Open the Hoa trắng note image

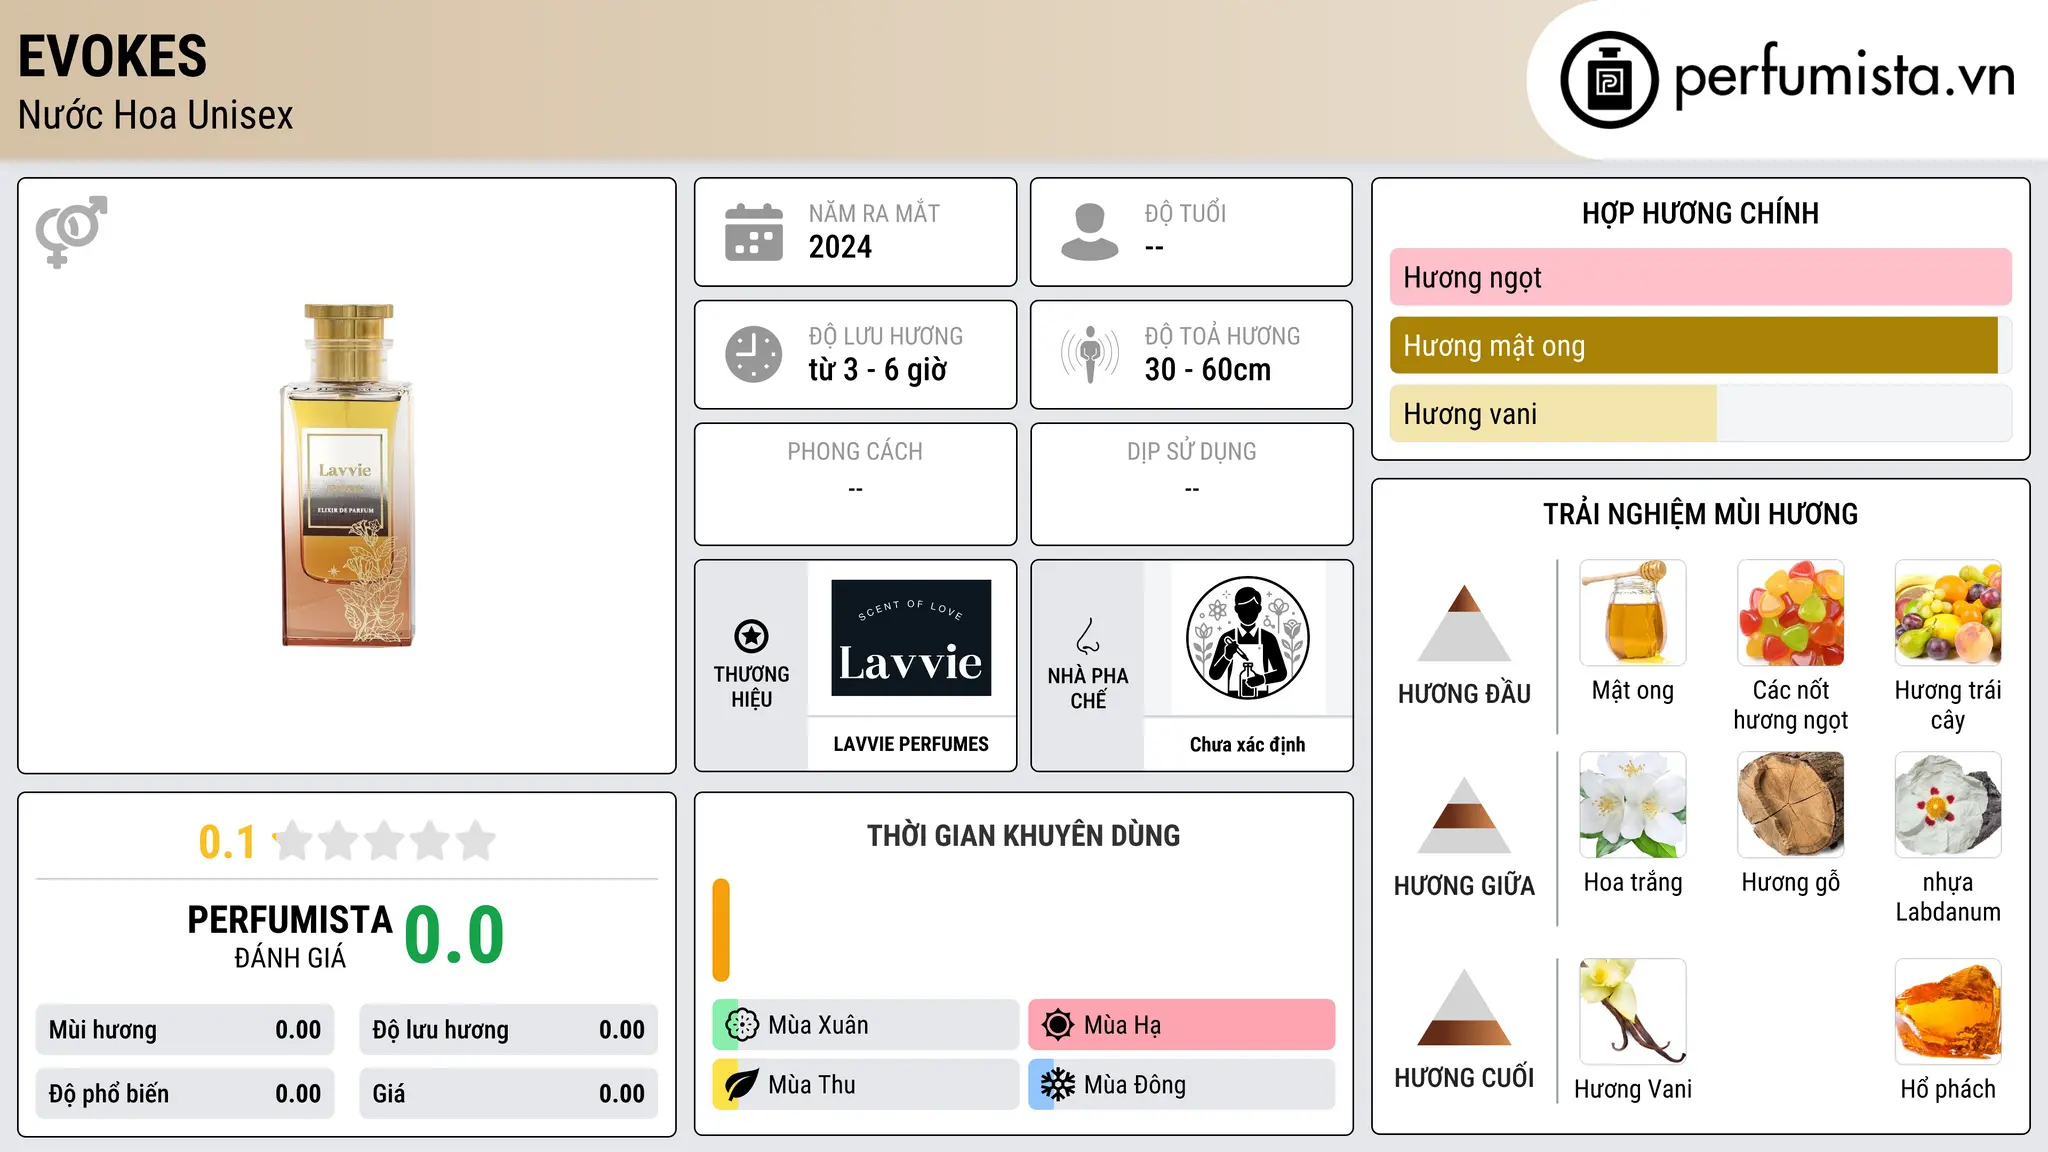[1633, 805]
